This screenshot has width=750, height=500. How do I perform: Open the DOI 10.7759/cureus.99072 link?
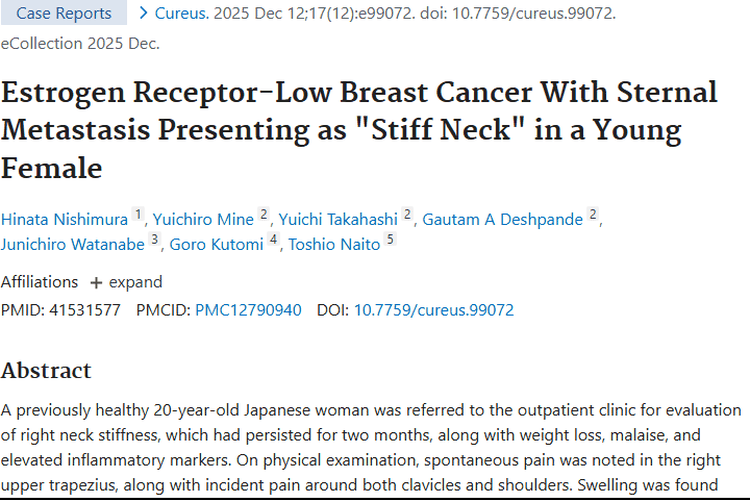pyautogui.click(x=433, y=310)
